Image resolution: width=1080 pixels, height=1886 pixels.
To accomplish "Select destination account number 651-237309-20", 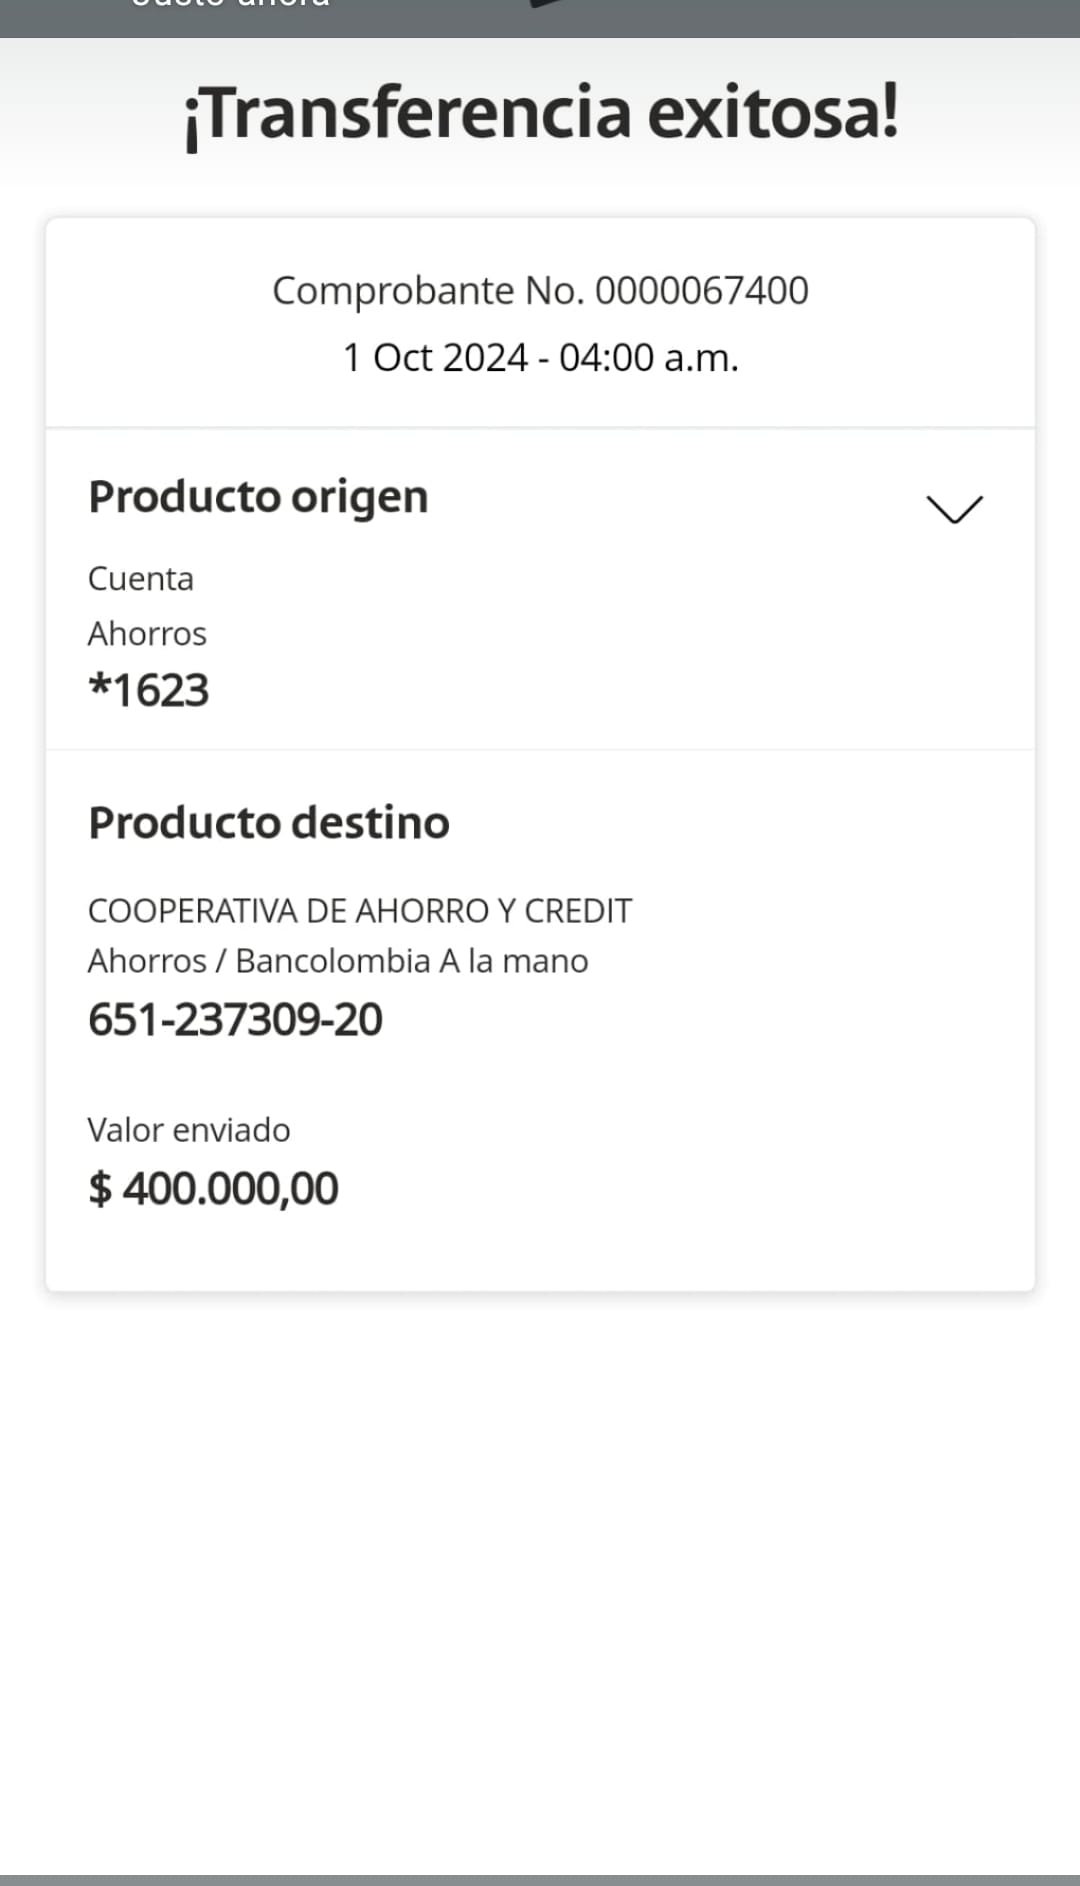I will 235,1020.
